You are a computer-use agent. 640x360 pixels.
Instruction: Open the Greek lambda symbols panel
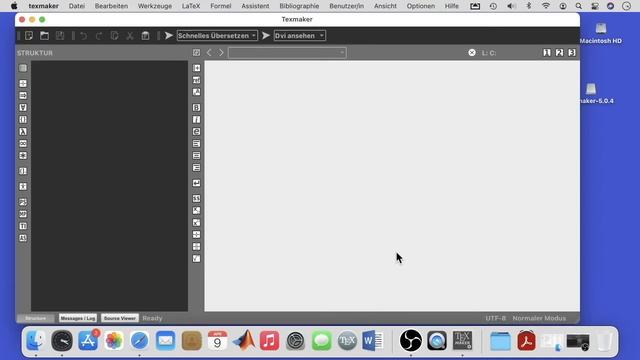[x=23, y=131]
